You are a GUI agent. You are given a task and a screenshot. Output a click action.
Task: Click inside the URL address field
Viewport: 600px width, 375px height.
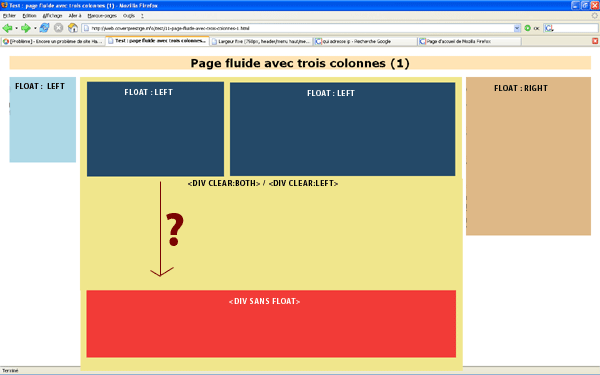pos(302,28)
